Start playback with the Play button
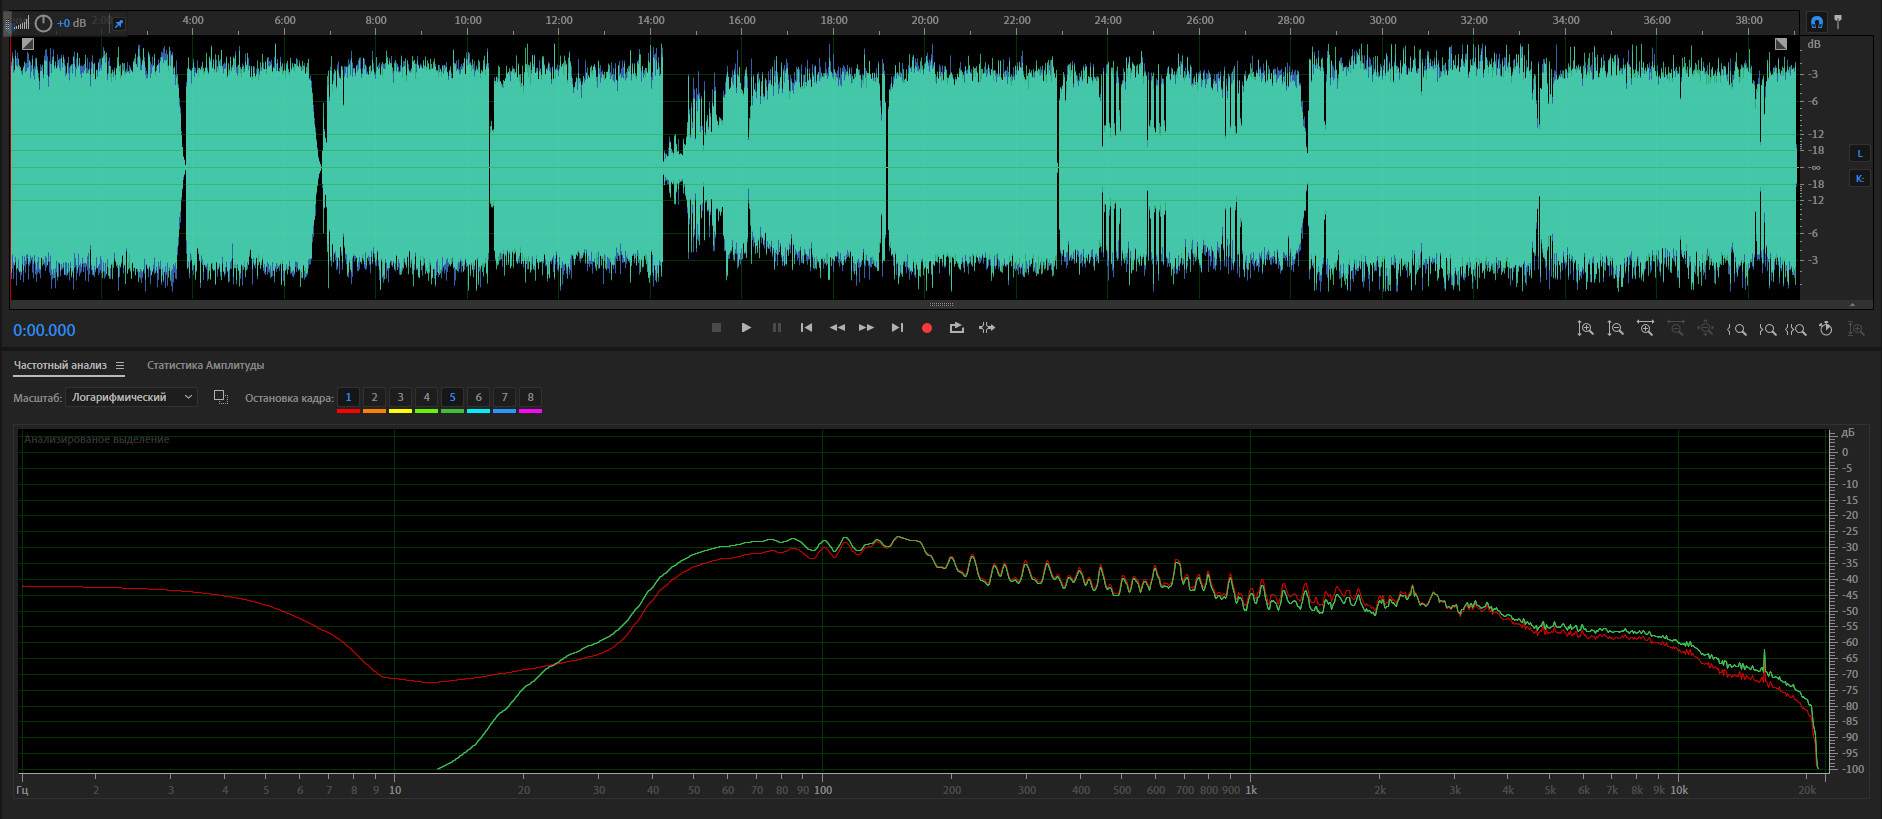 pyautogui.click(x=746, y=328)
